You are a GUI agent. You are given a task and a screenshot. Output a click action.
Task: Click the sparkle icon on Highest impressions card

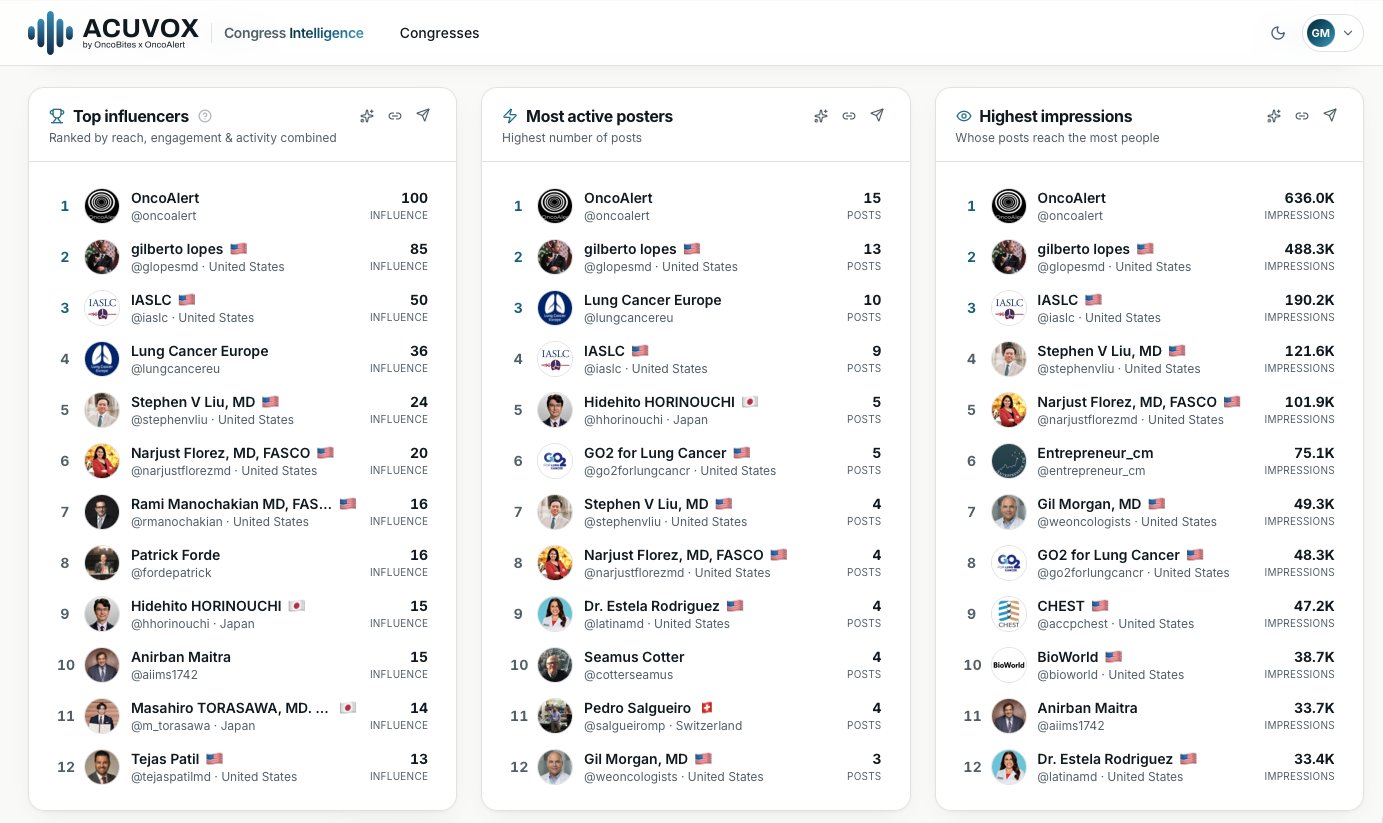coord(1274,116)
